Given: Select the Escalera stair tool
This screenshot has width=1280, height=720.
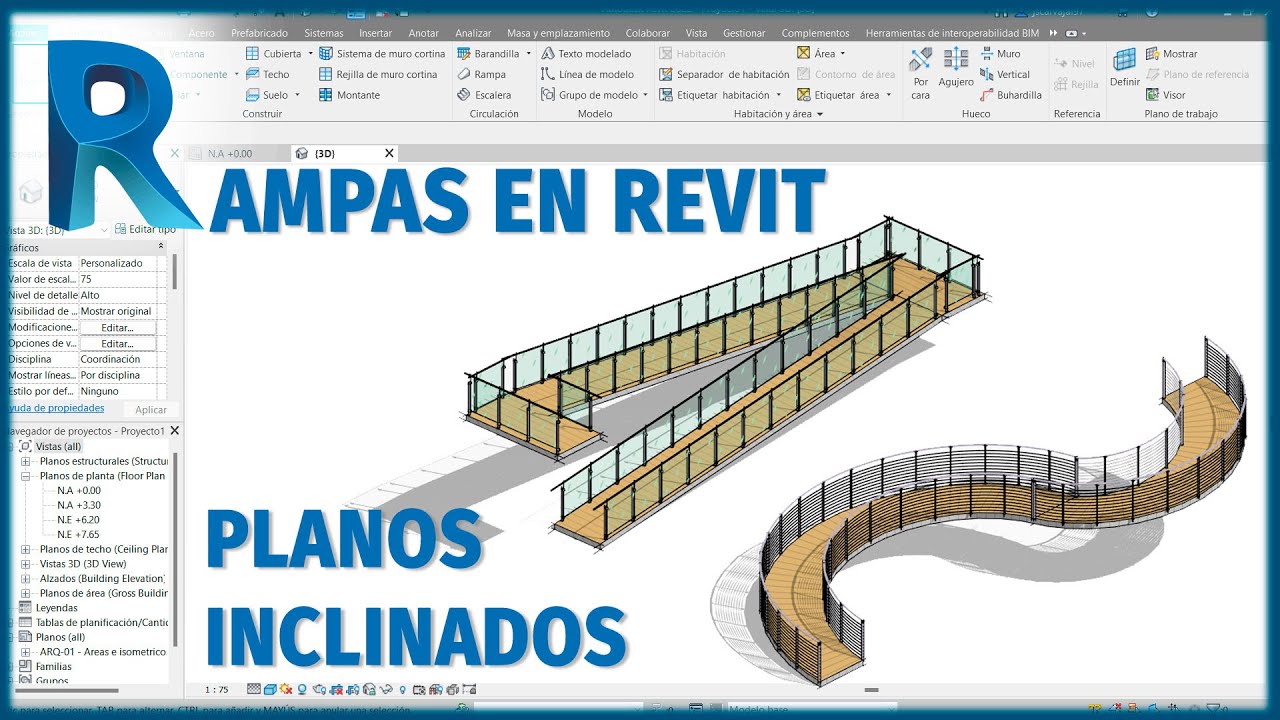Looking at the screenshot, I should click(x=484, y=95).
